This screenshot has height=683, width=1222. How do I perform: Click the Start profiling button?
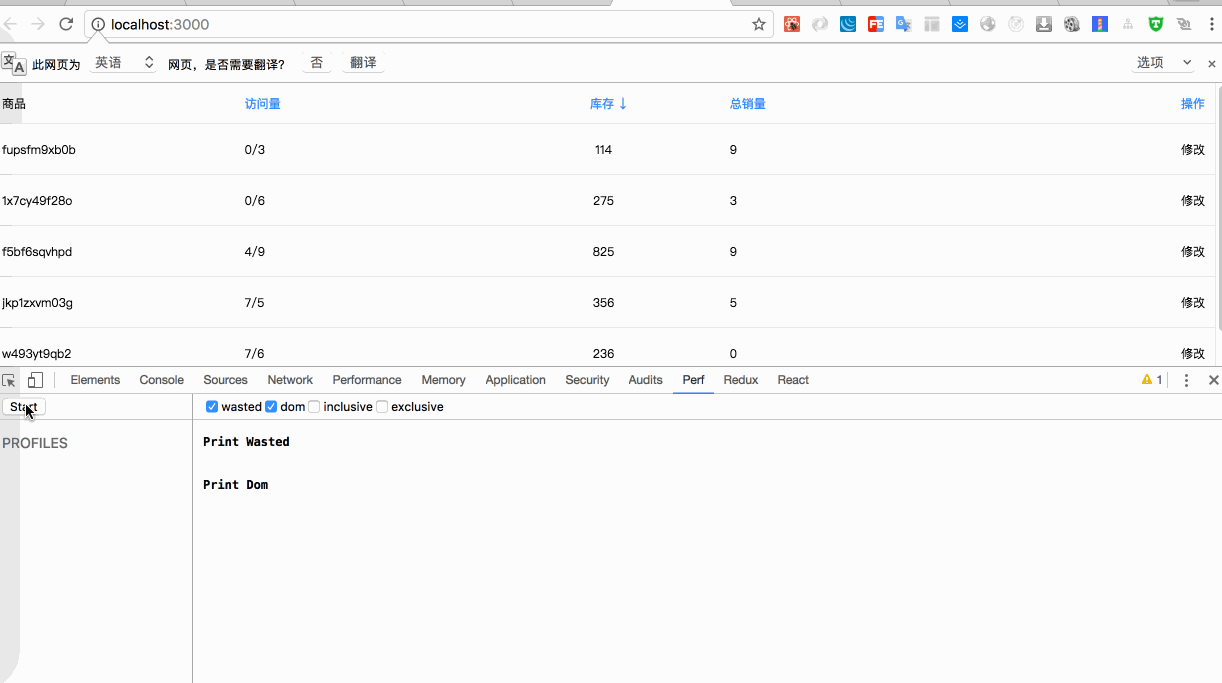coord(24,407)
